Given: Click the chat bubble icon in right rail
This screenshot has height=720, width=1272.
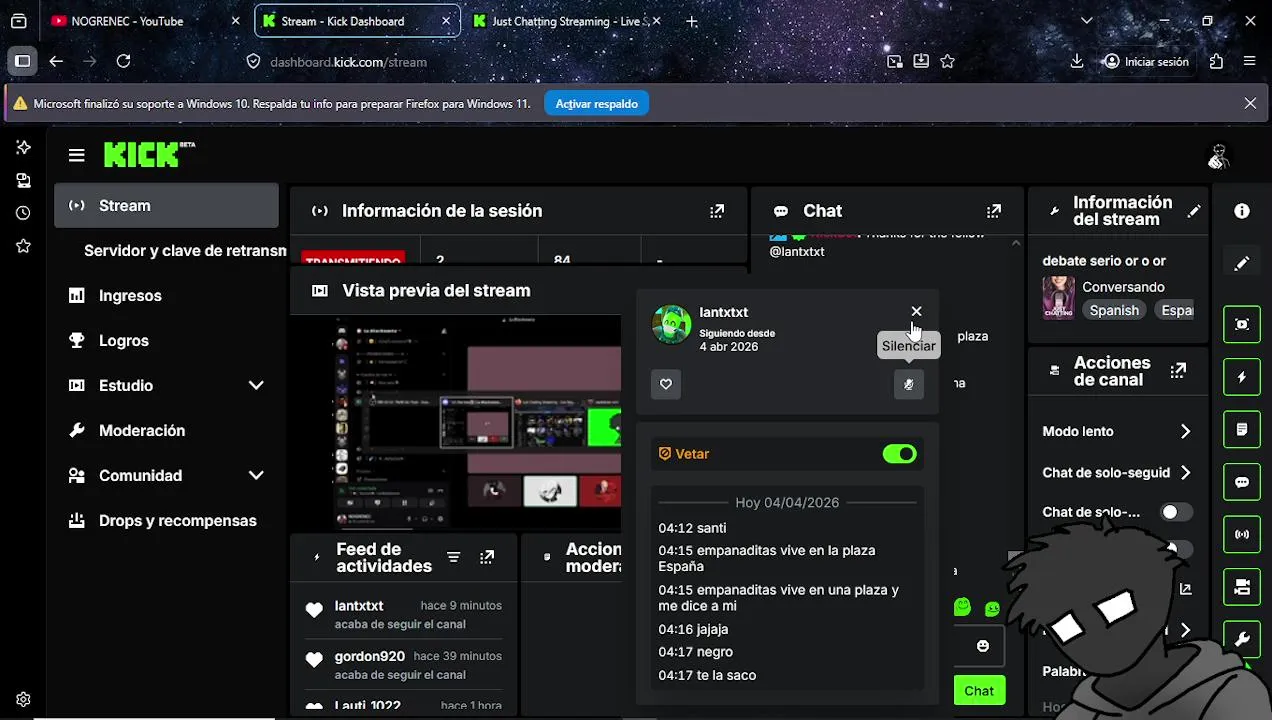Looking at the screenshot, I should 1242,482.
